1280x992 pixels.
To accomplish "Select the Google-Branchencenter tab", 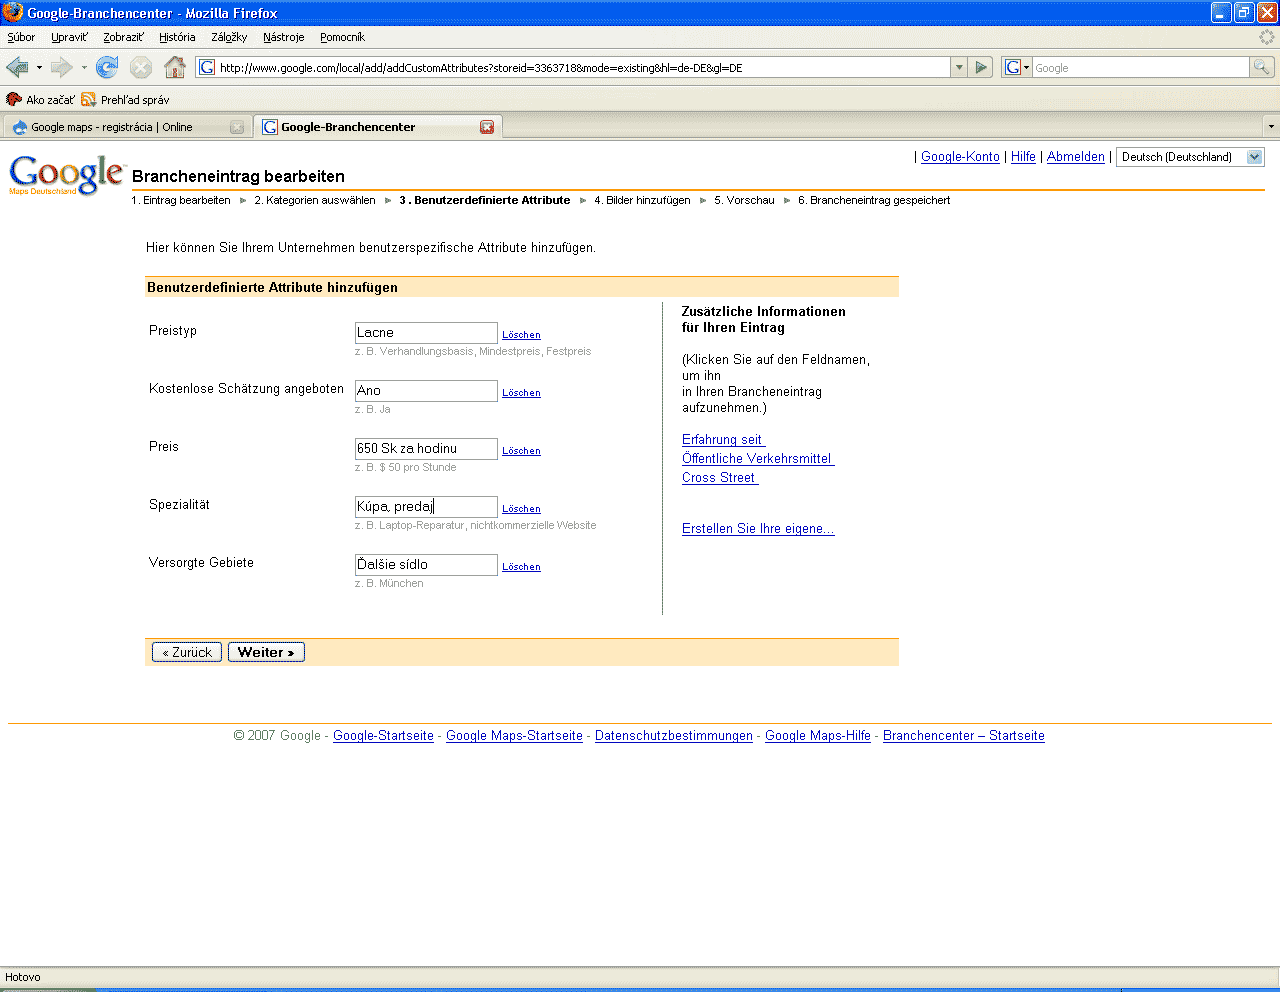I will tap(377, 127).
